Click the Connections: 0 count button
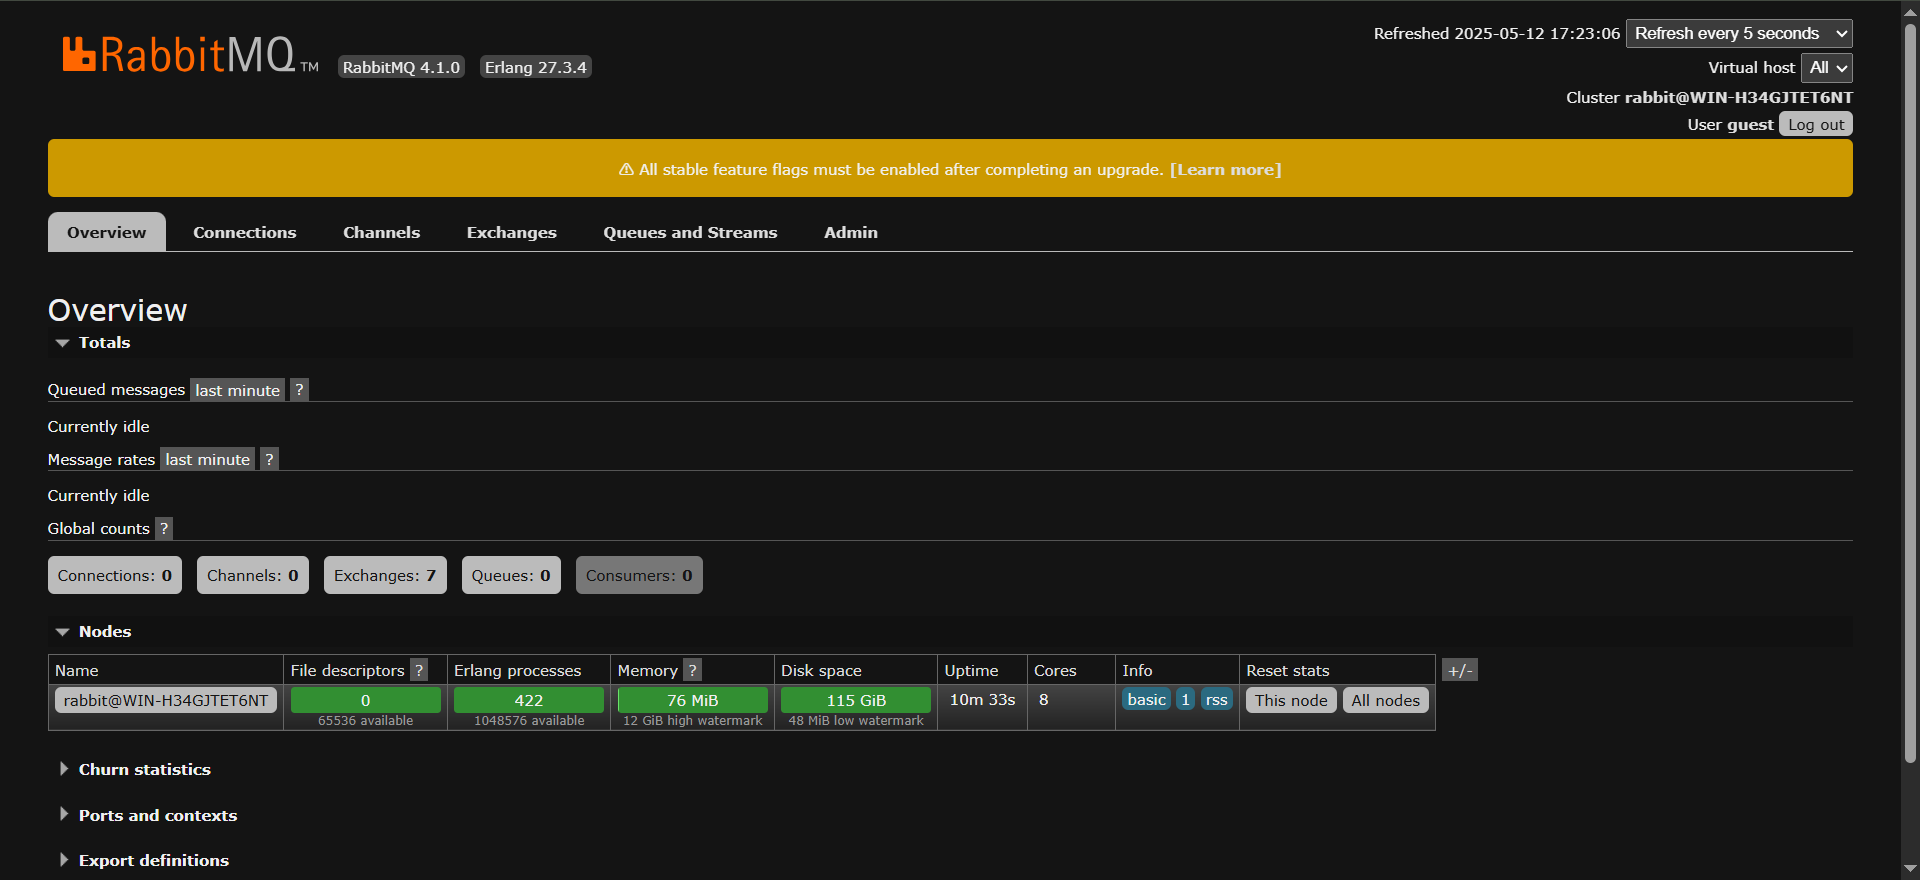Screen dimensions: 1920x880 (x=115, y=575)
